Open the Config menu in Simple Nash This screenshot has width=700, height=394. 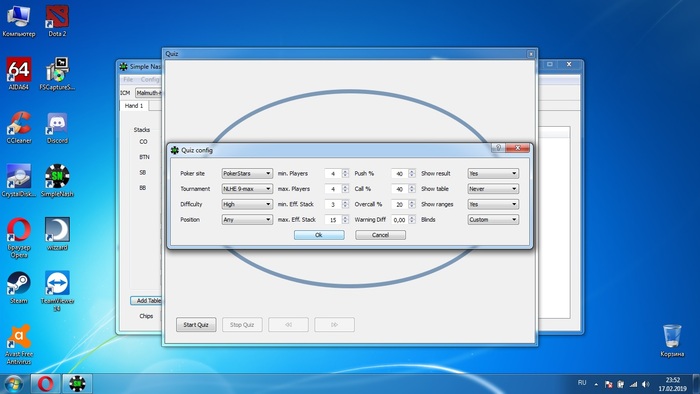tap(150, 79)
